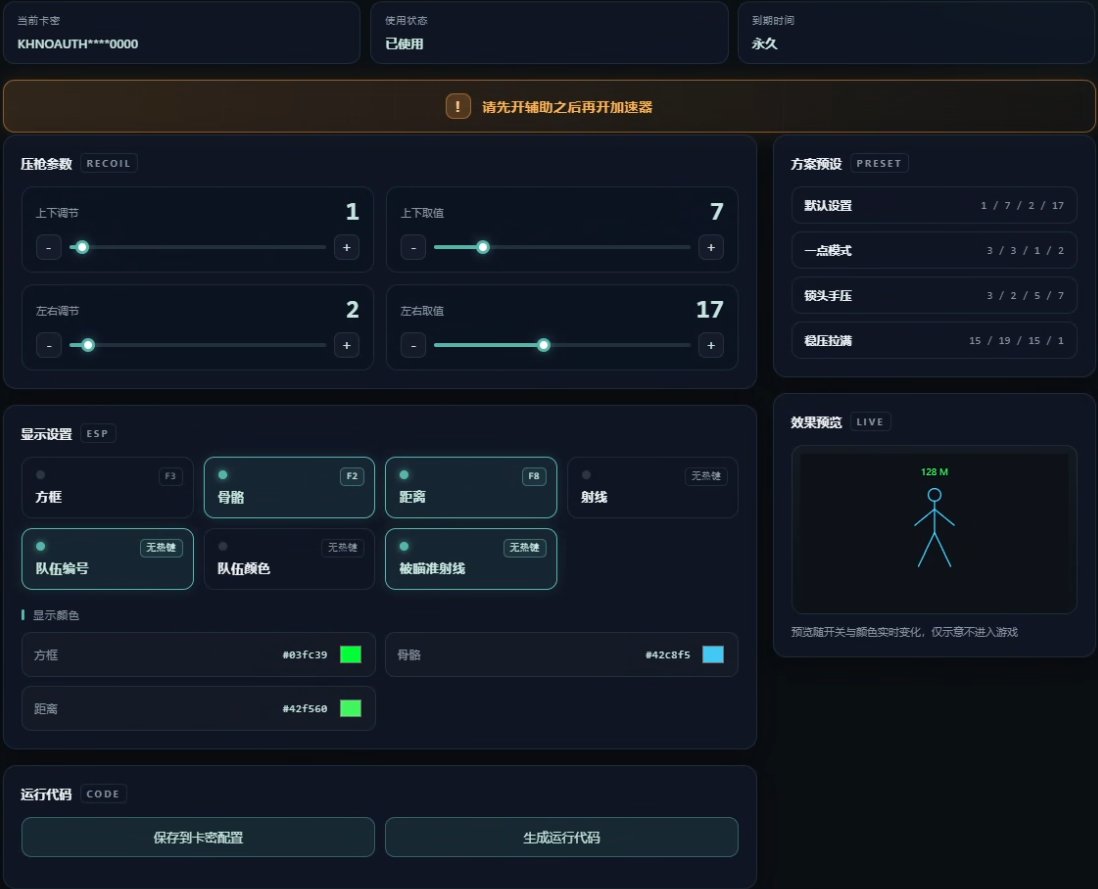Click the #42f560 hex color field
The image size is (1098, 889).
pyautogui.click(x=305, y=708)
